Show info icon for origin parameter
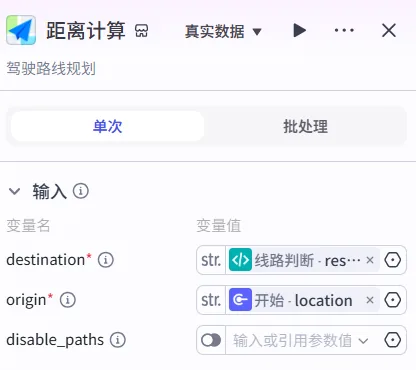 coord(68,300)
